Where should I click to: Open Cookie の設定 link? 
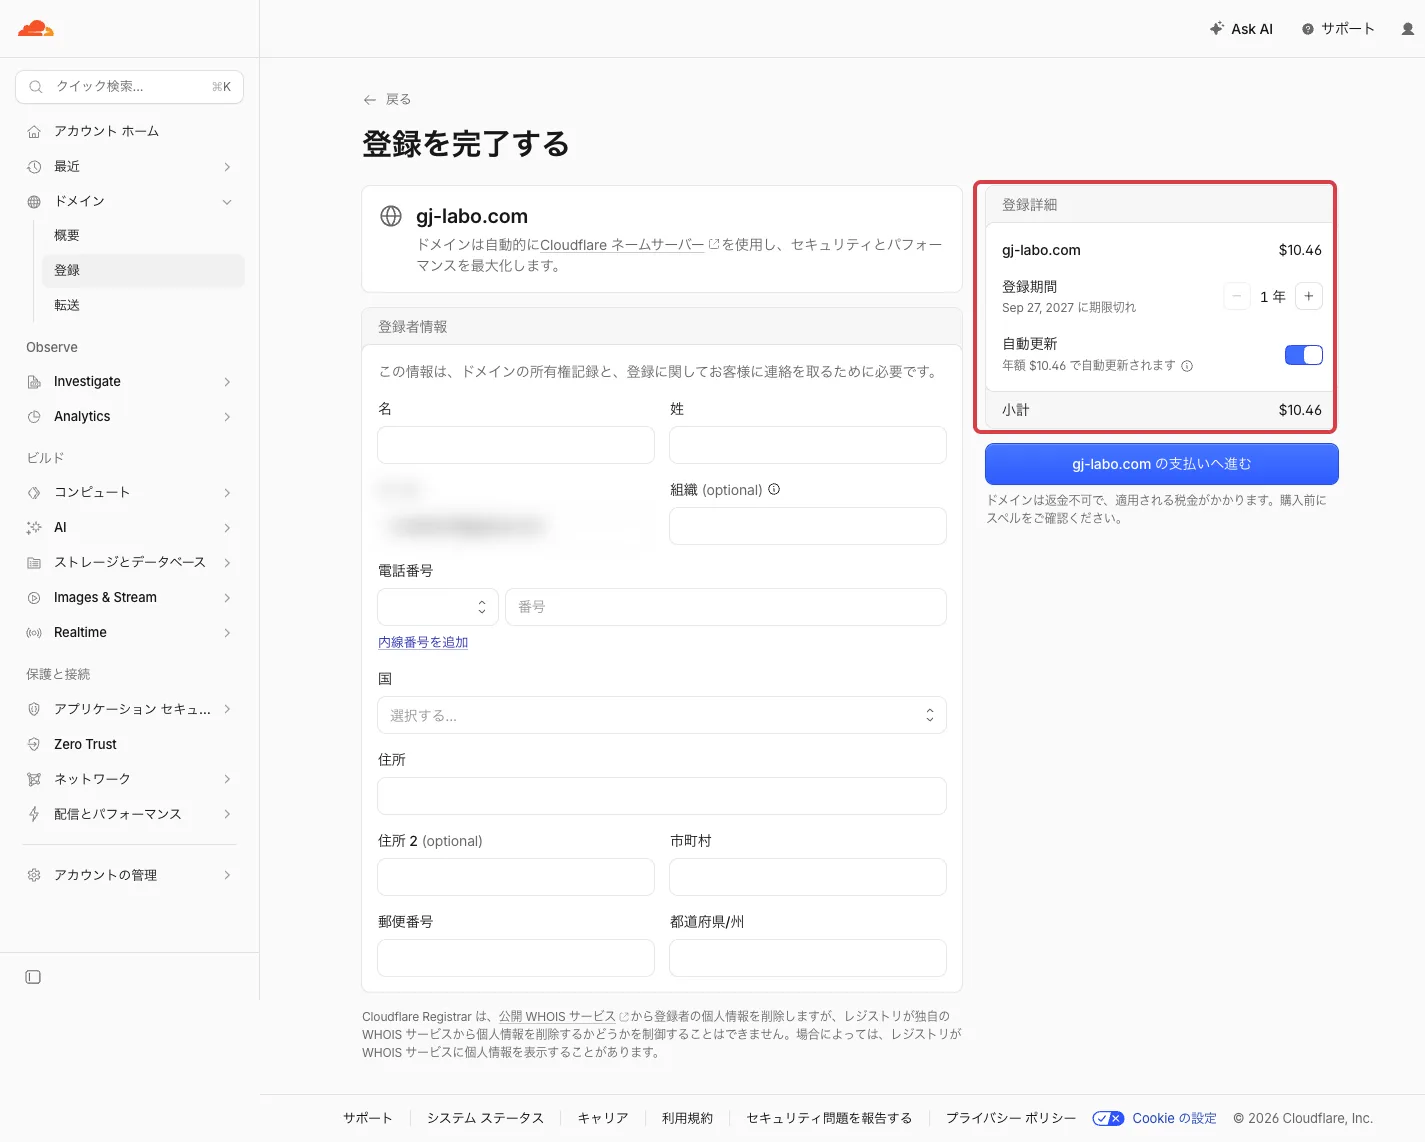(1174, 1118)
